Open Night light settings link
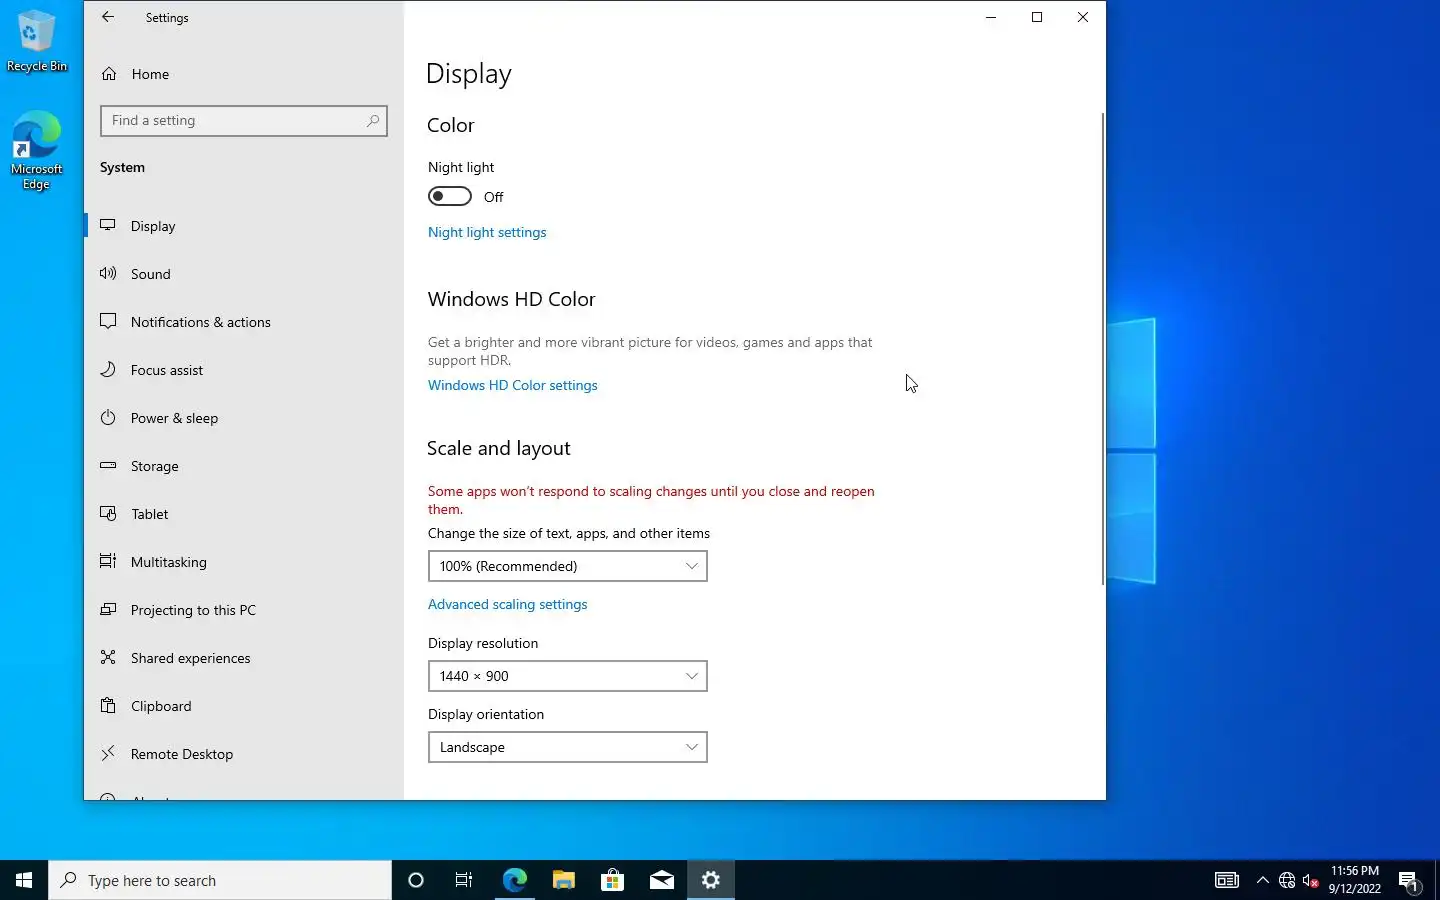 click(487, 232)
